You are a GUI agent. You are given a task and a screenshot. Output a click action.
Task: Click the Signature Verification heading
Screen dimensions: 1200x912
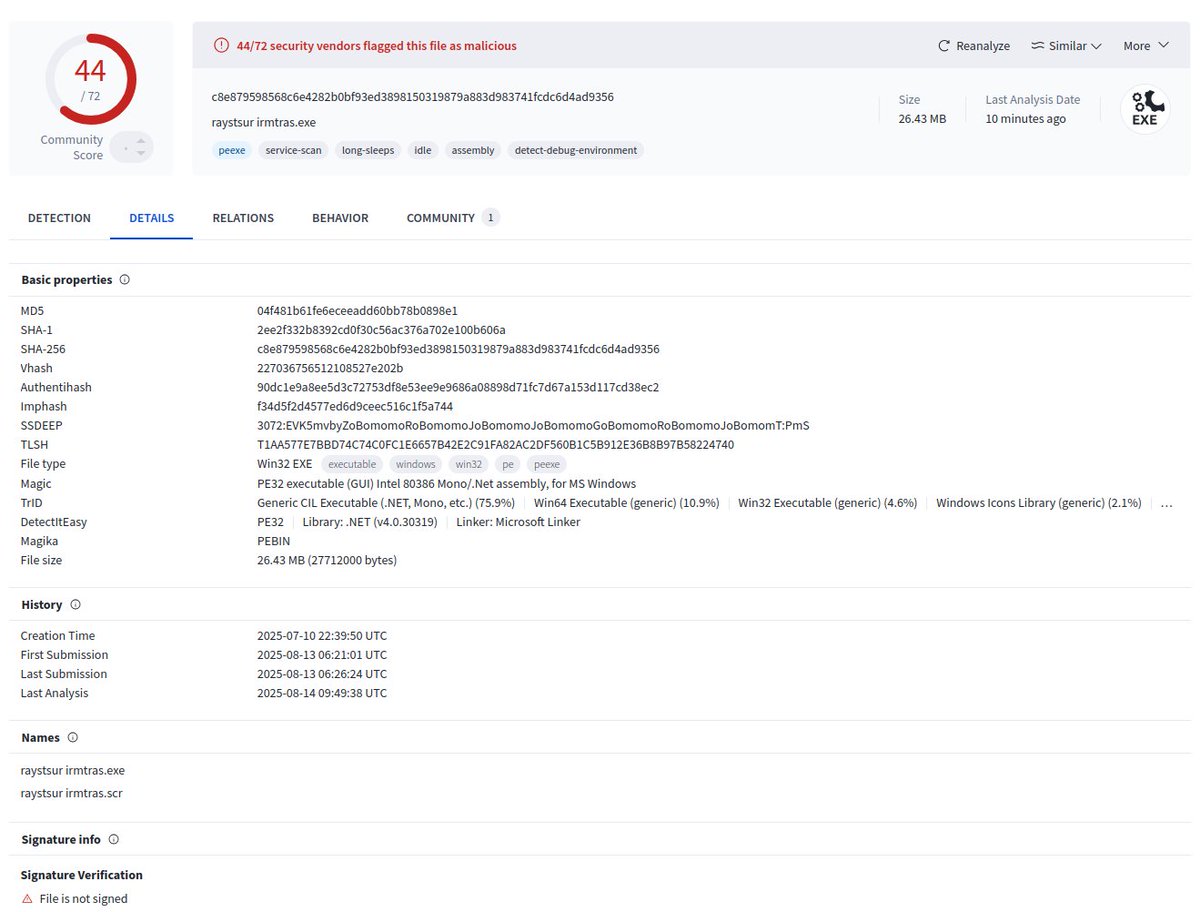click(82, 875)
